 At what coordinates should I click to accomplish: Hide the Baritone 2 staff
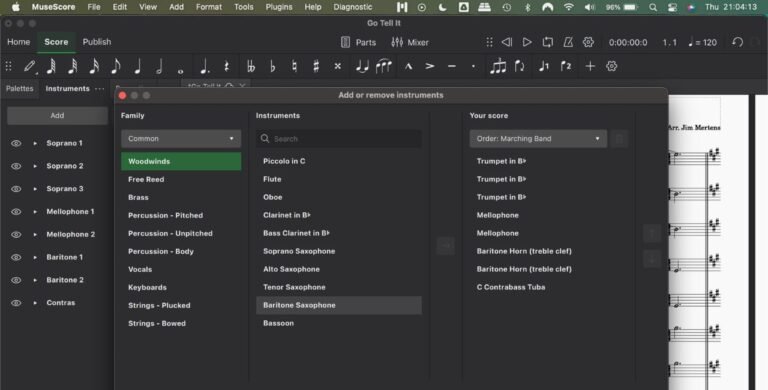click(16, 280)
